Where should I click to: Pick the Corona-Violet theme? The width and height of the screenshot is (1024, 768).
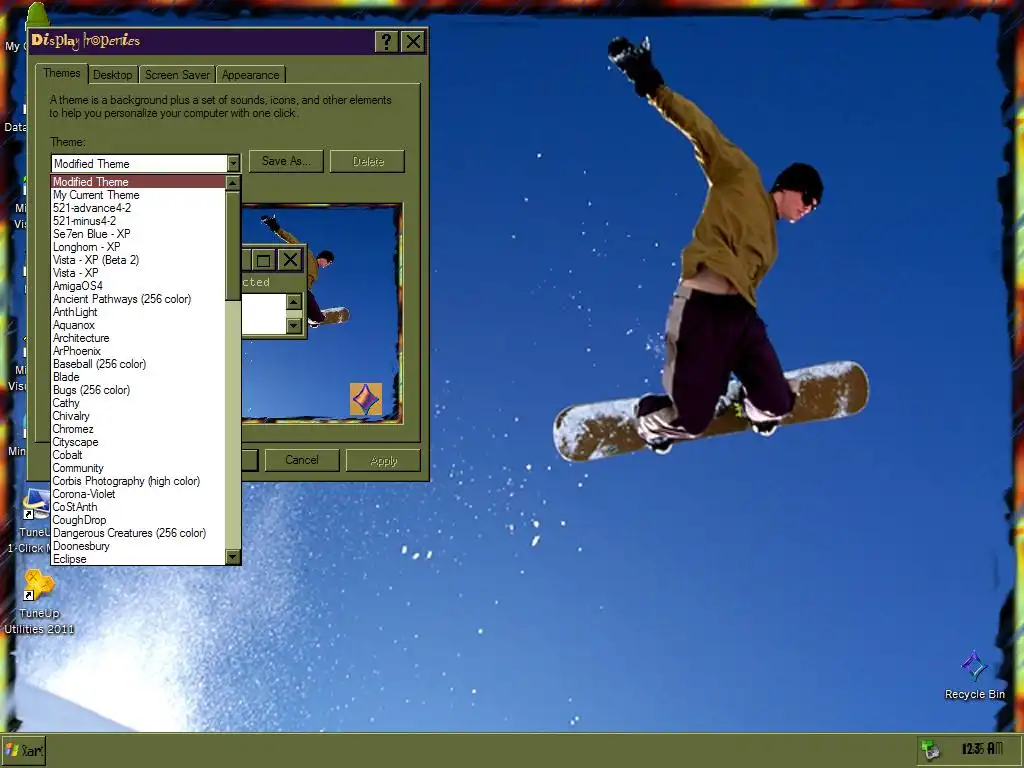click(x=138, y=494)
